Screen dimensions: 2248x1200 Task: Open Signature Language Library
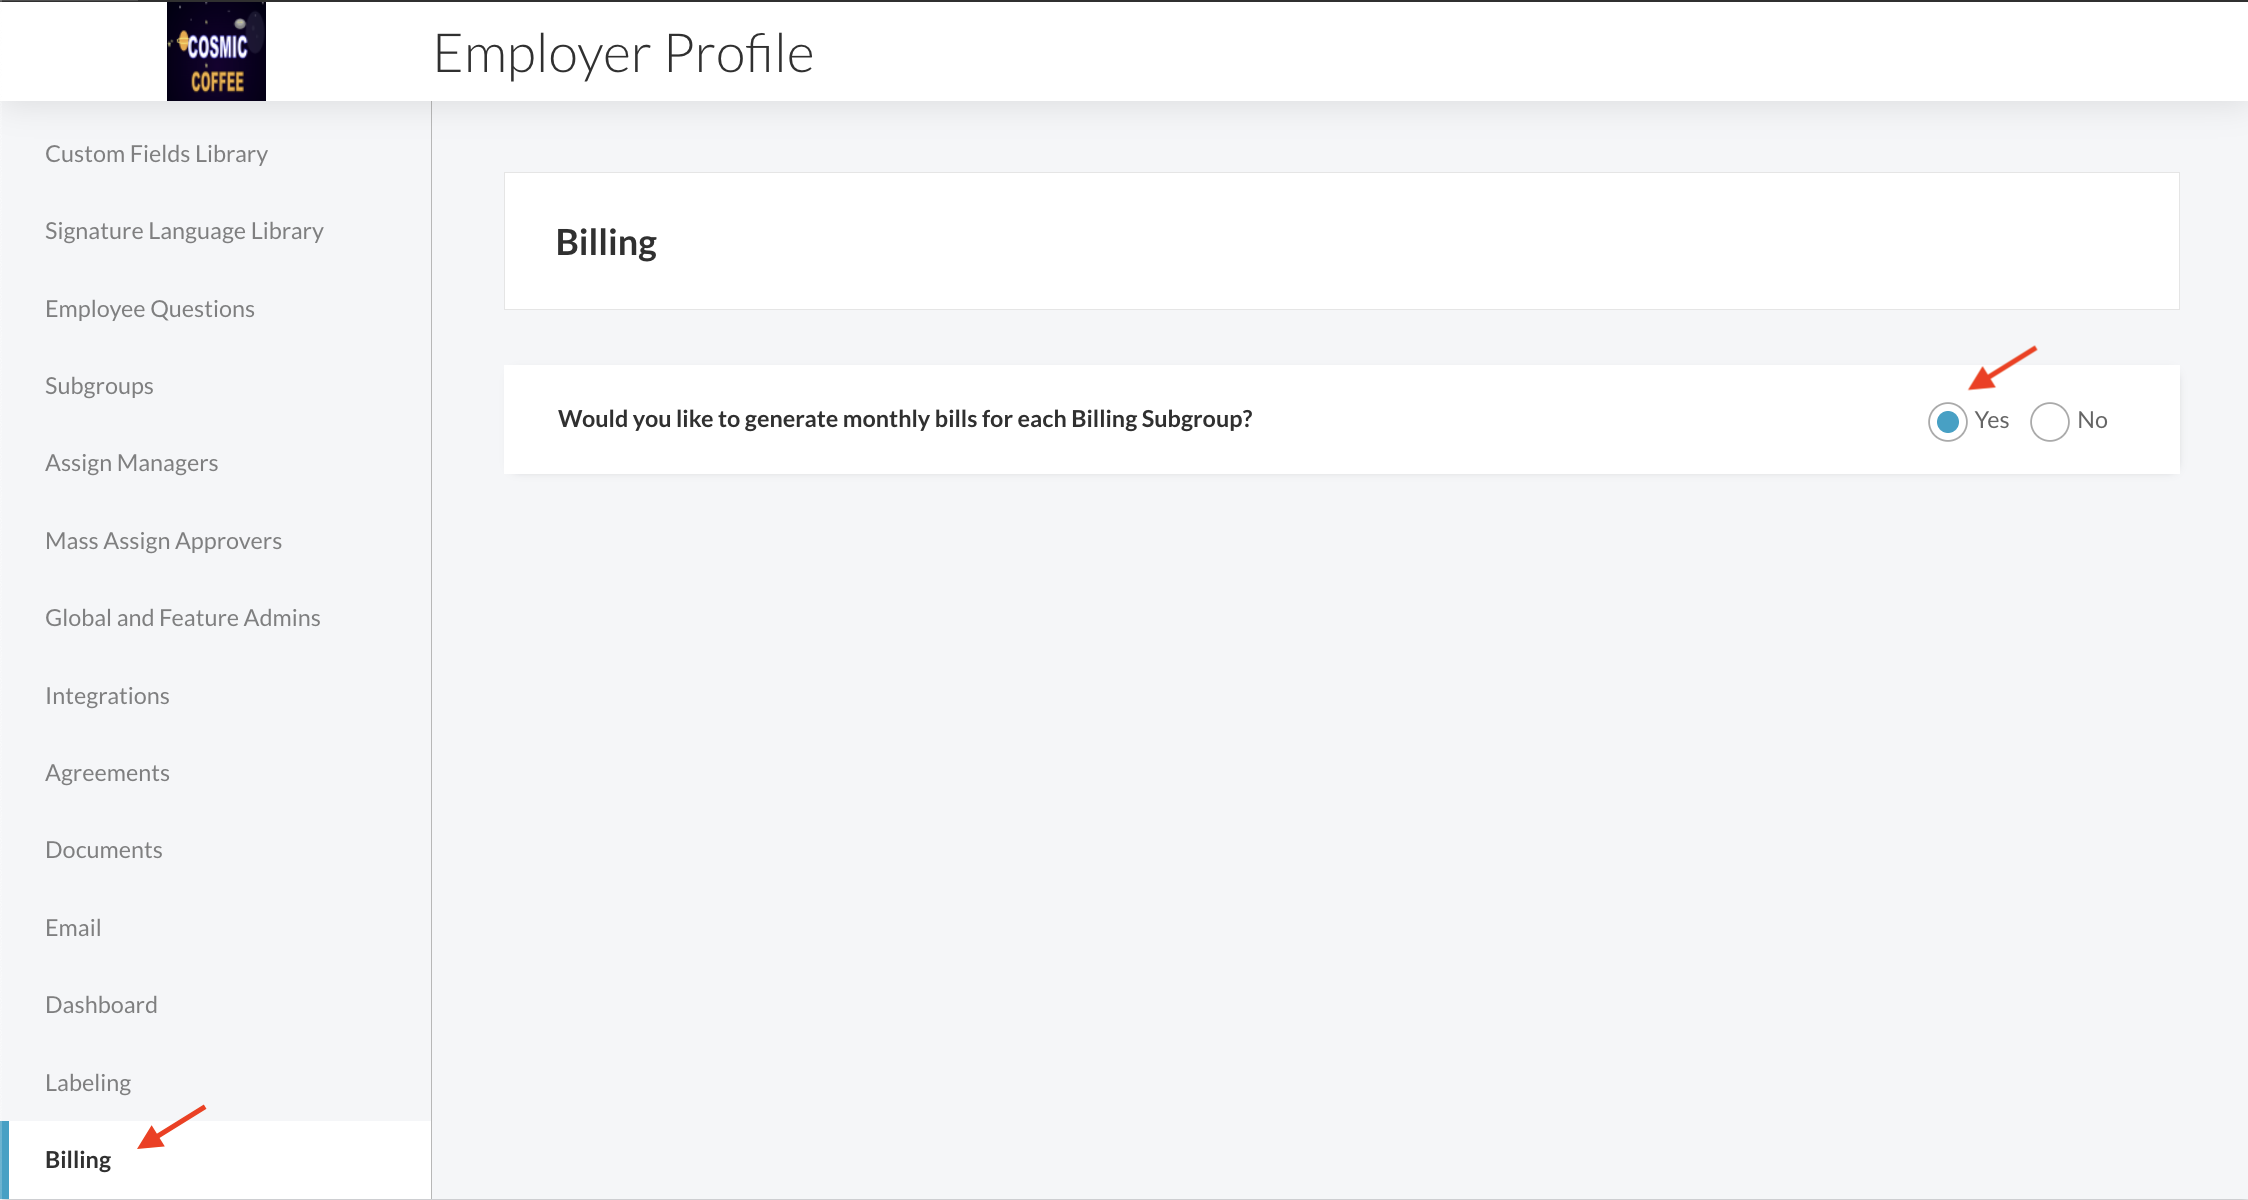pos(184,231)
